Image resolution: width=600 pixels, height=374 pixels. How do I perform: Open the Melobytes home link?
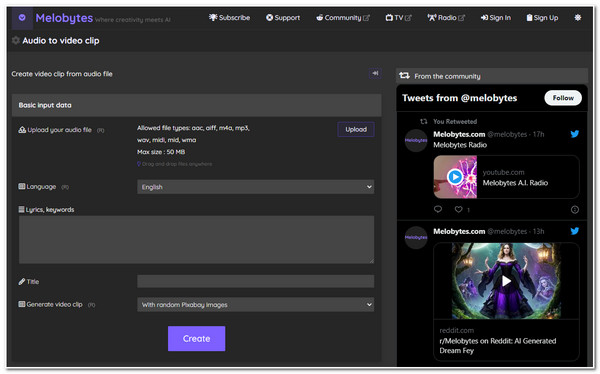point(64,18)
